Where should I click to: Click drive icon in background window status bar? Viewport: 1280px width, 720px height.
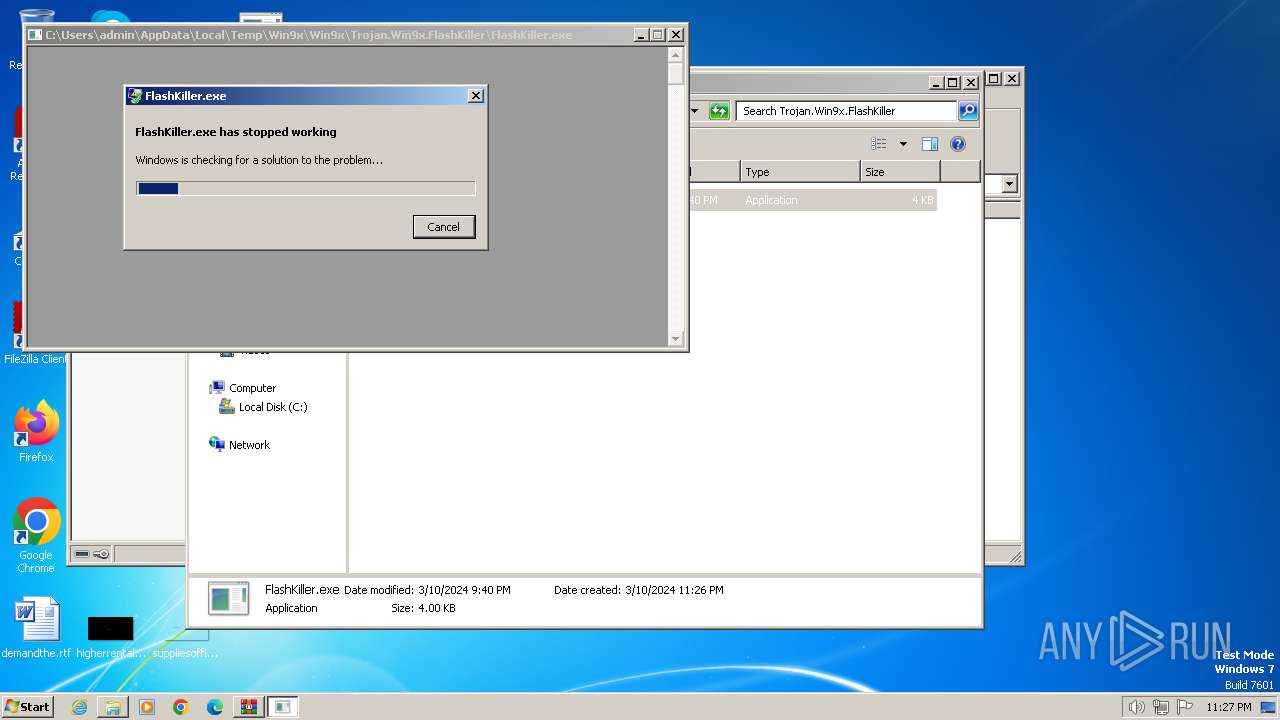tap(82, 554)
